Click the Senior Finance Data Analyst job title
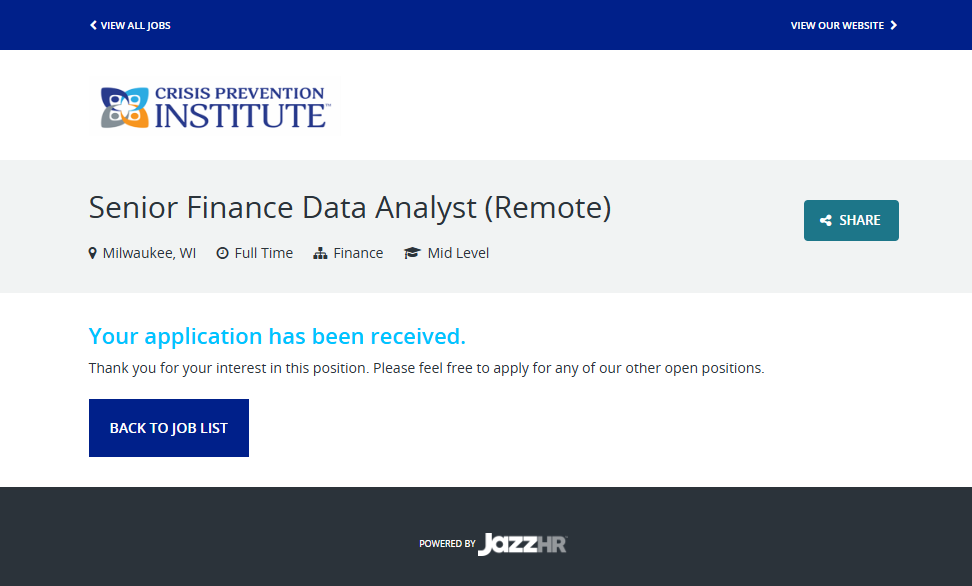 click(349, 207)
